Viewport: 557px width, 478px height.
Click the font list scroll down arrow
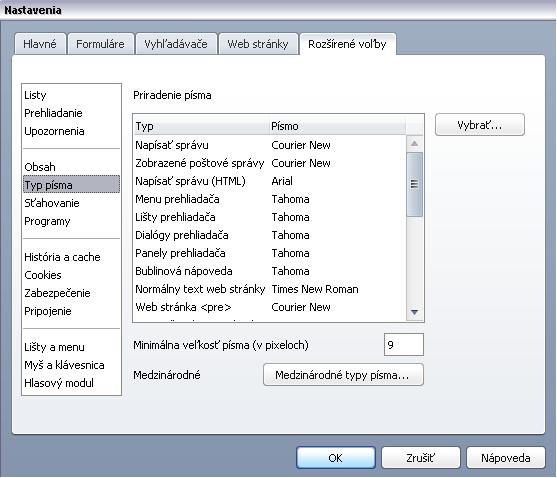pos(414,313)
